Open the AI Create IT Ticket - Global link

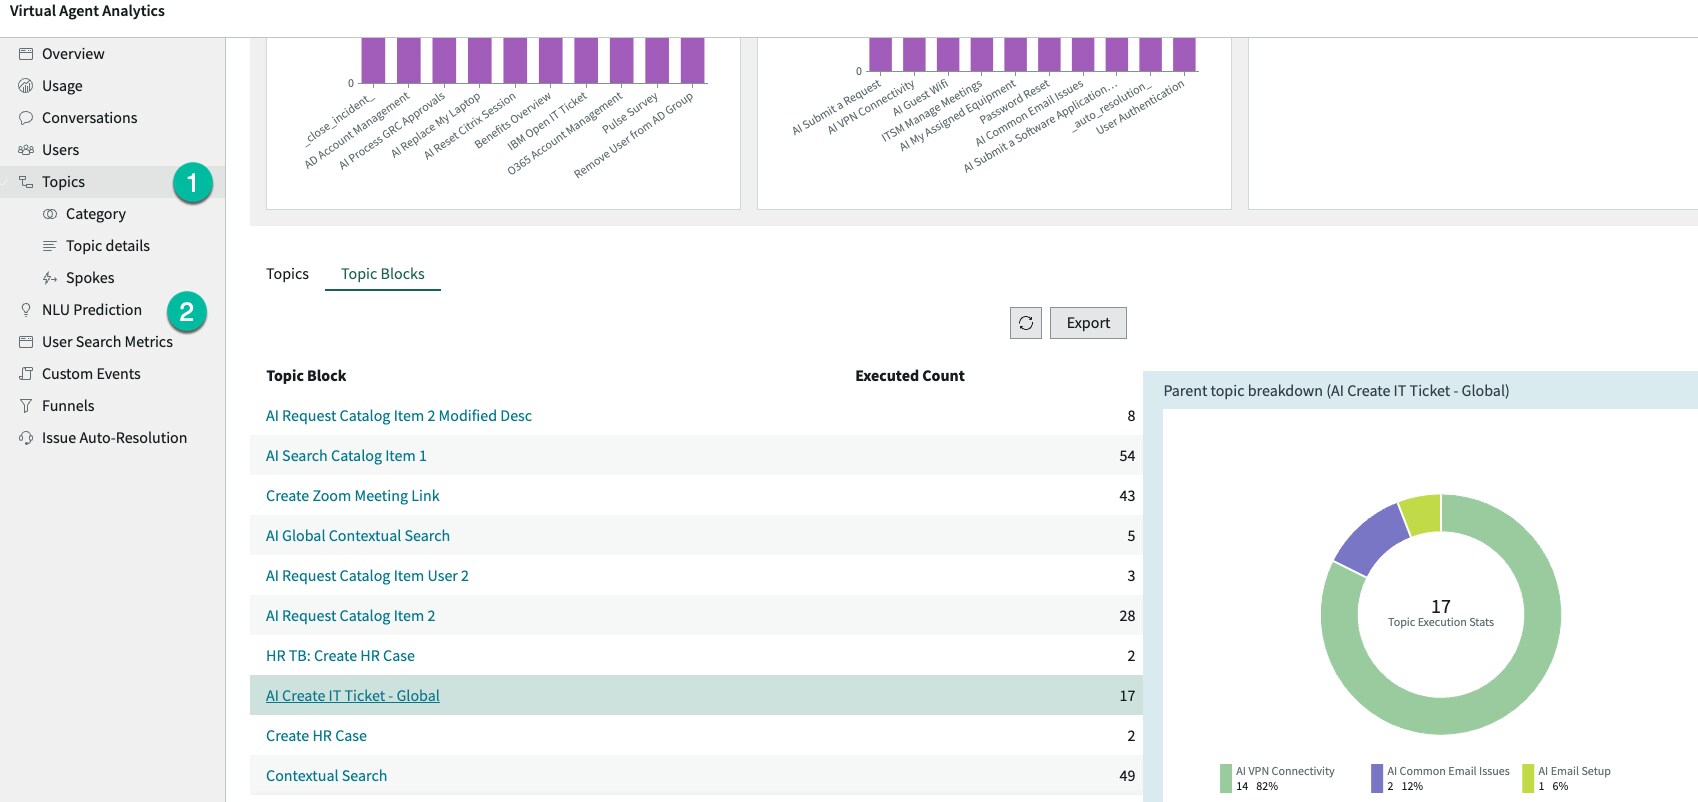pyautogui.click(x=353, y=696)
